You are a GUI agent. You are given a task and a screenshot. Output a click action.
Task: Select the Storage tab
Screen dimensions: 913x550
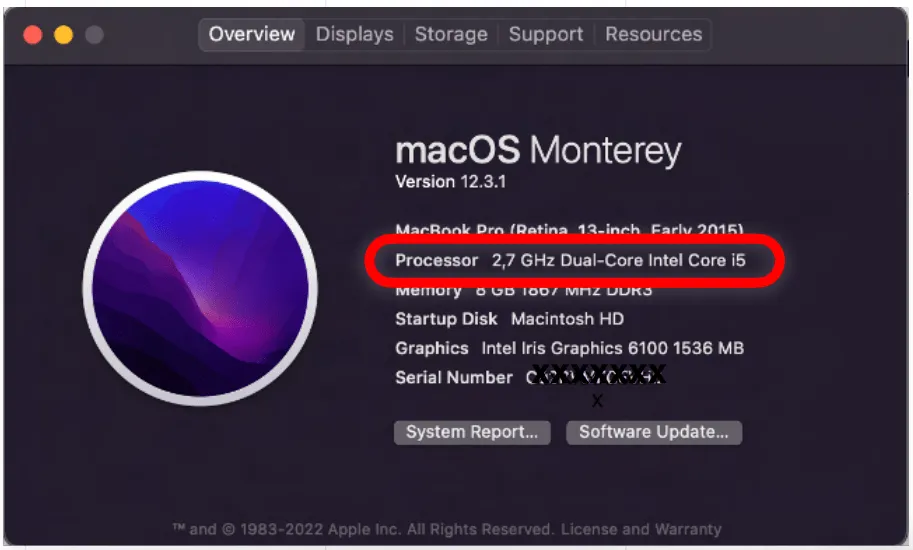click(x=451, y=34)
